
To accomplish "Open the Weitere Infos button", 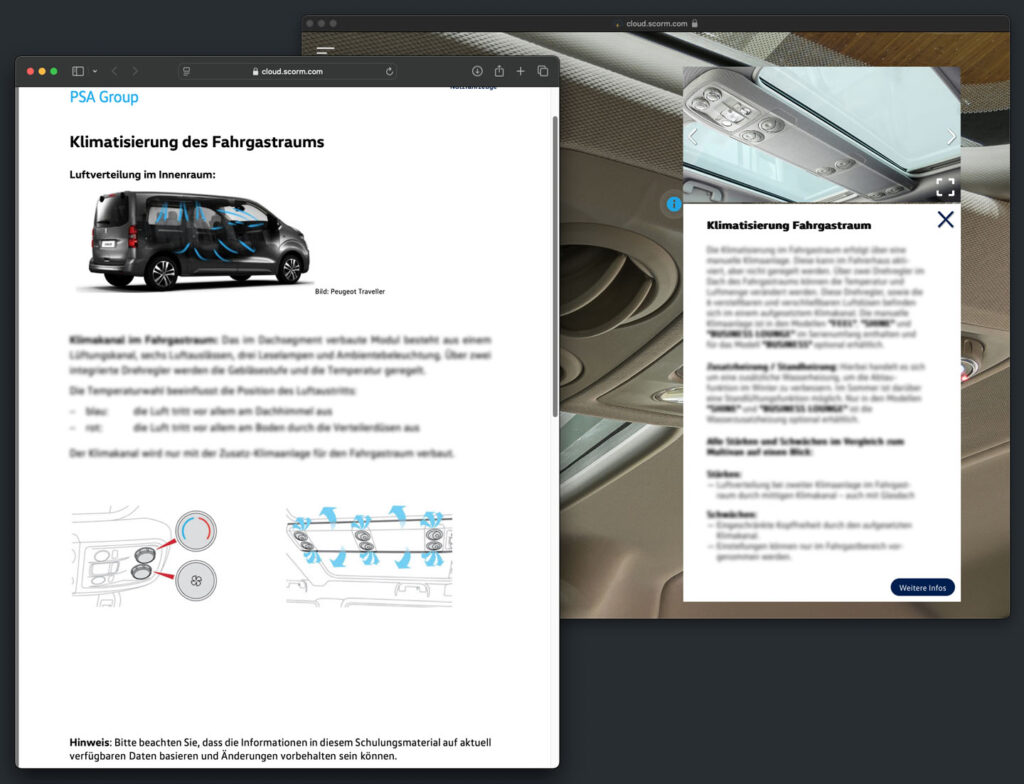I will coord(922,587).
